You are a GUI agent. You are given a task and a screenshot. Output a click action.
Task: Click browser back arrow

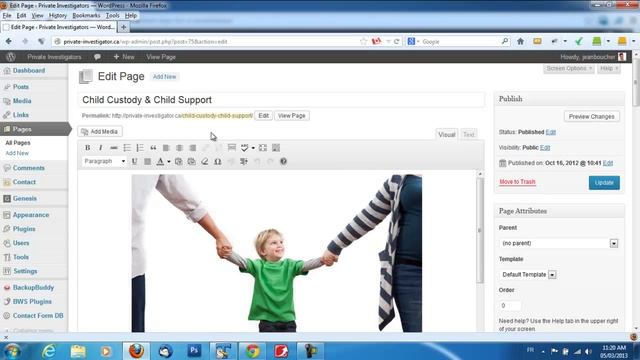tap(9, 41)
